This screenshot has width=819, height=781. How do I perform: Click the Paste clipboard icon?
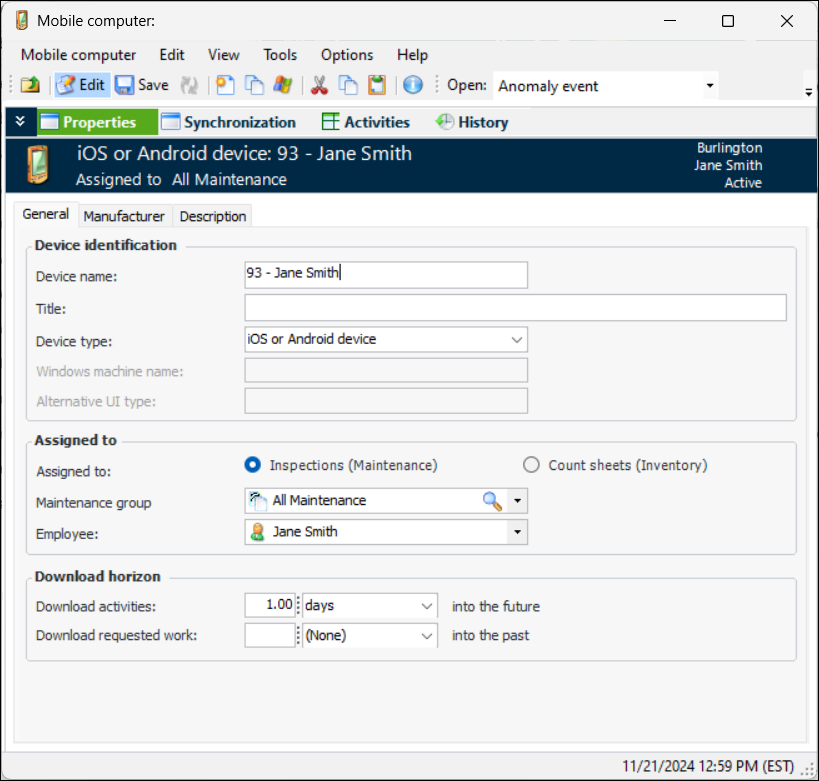(x=376, y=85)
